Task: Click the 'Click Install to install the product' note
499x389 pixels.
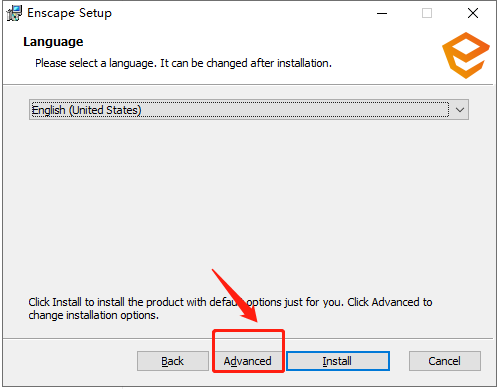Action: pyautogui.click(x=230, y=308)
